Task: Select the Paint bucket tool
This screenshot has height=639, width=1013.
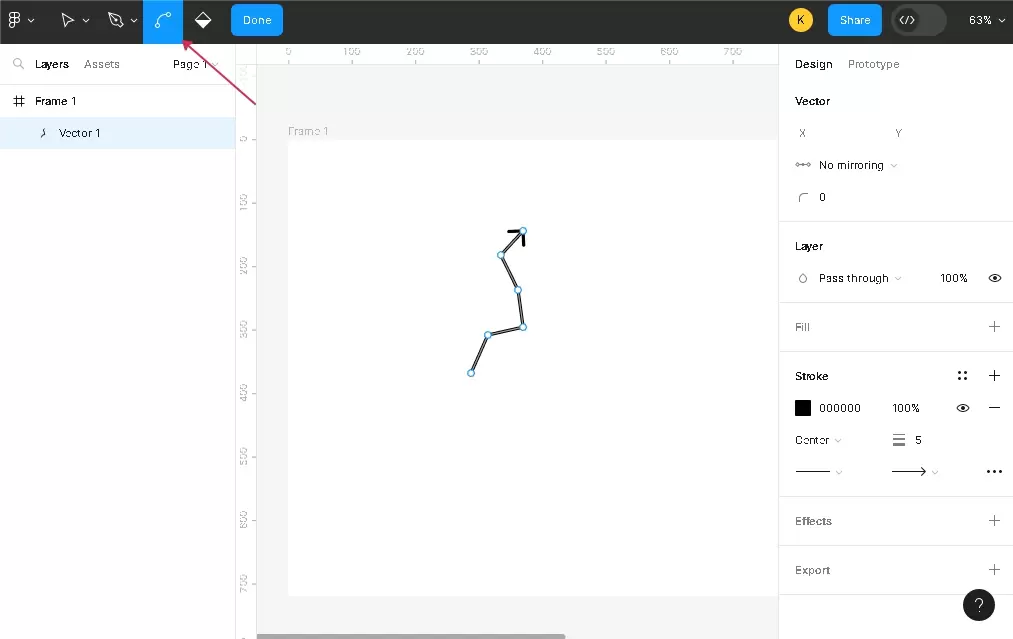Action: tap(203, 20)
